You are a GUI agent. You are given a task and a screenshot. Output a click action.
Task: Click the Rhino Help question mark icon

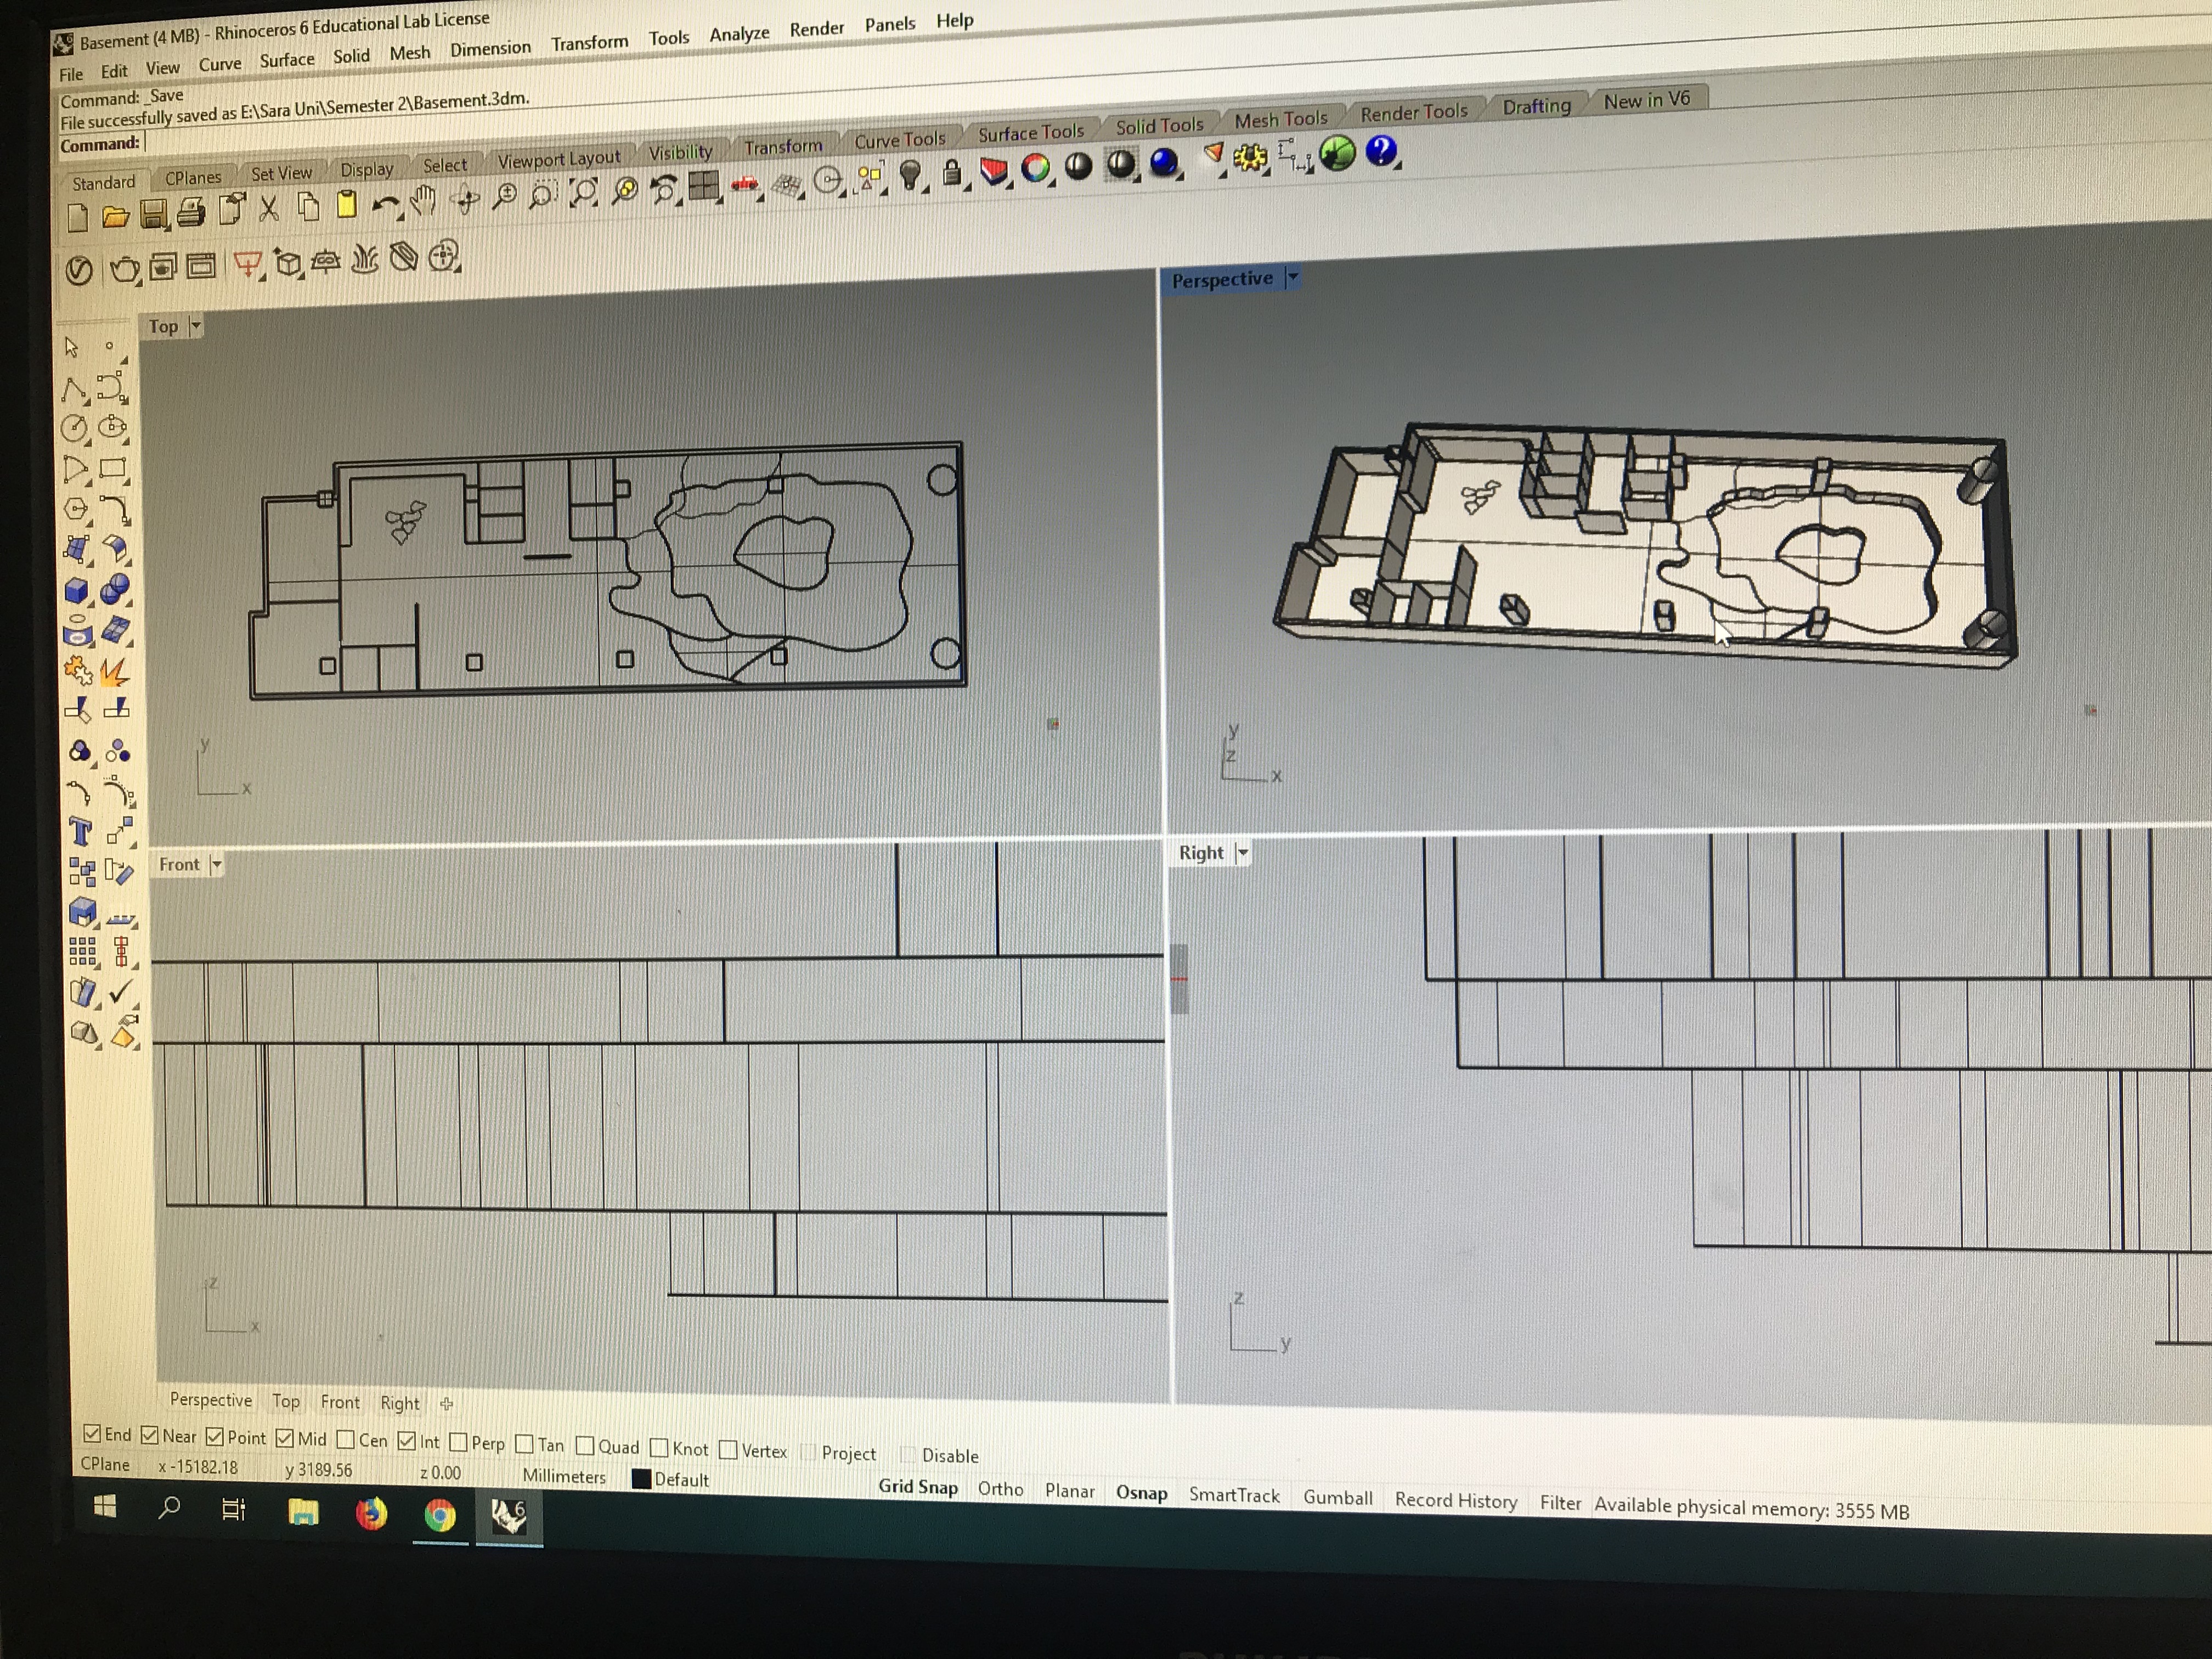[x=1381, y=151]
